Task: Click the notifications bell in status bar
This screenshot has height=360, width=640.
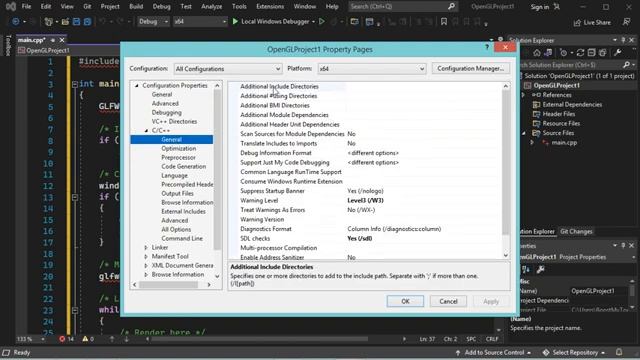Action: click(x=619, y=352)
